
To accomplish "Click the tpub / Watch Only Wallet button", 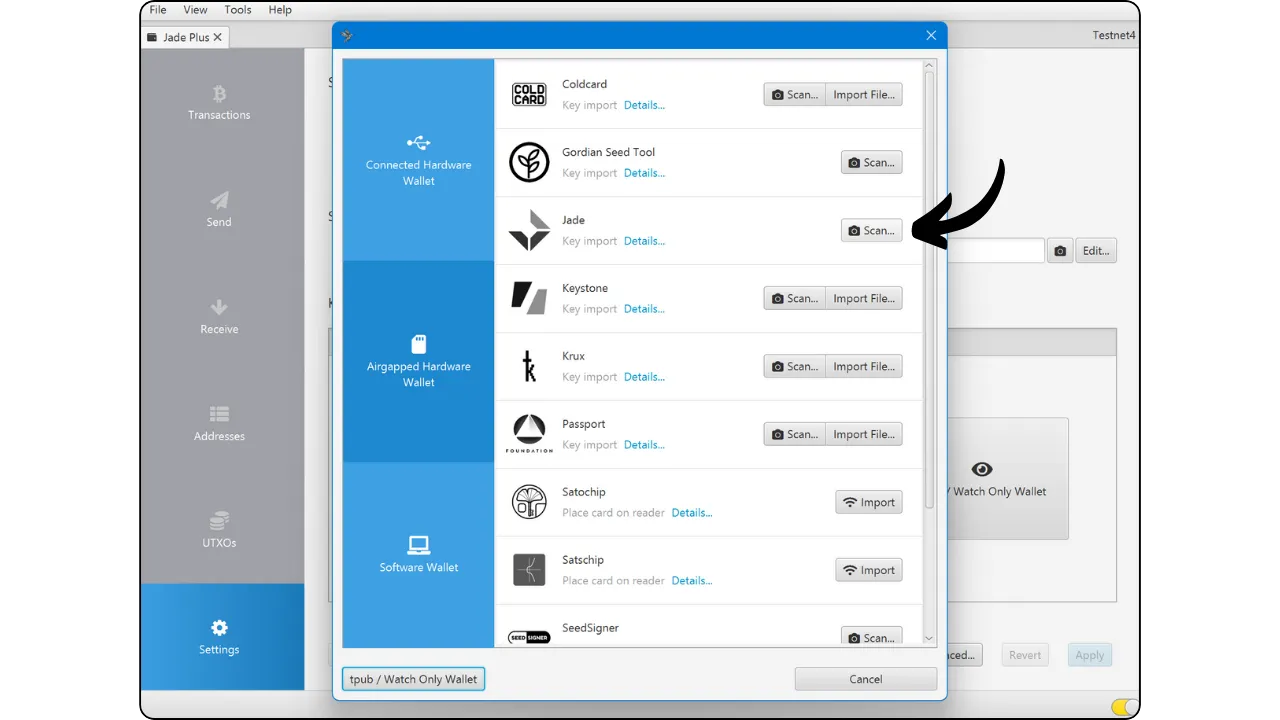I will tap(413, 679).
